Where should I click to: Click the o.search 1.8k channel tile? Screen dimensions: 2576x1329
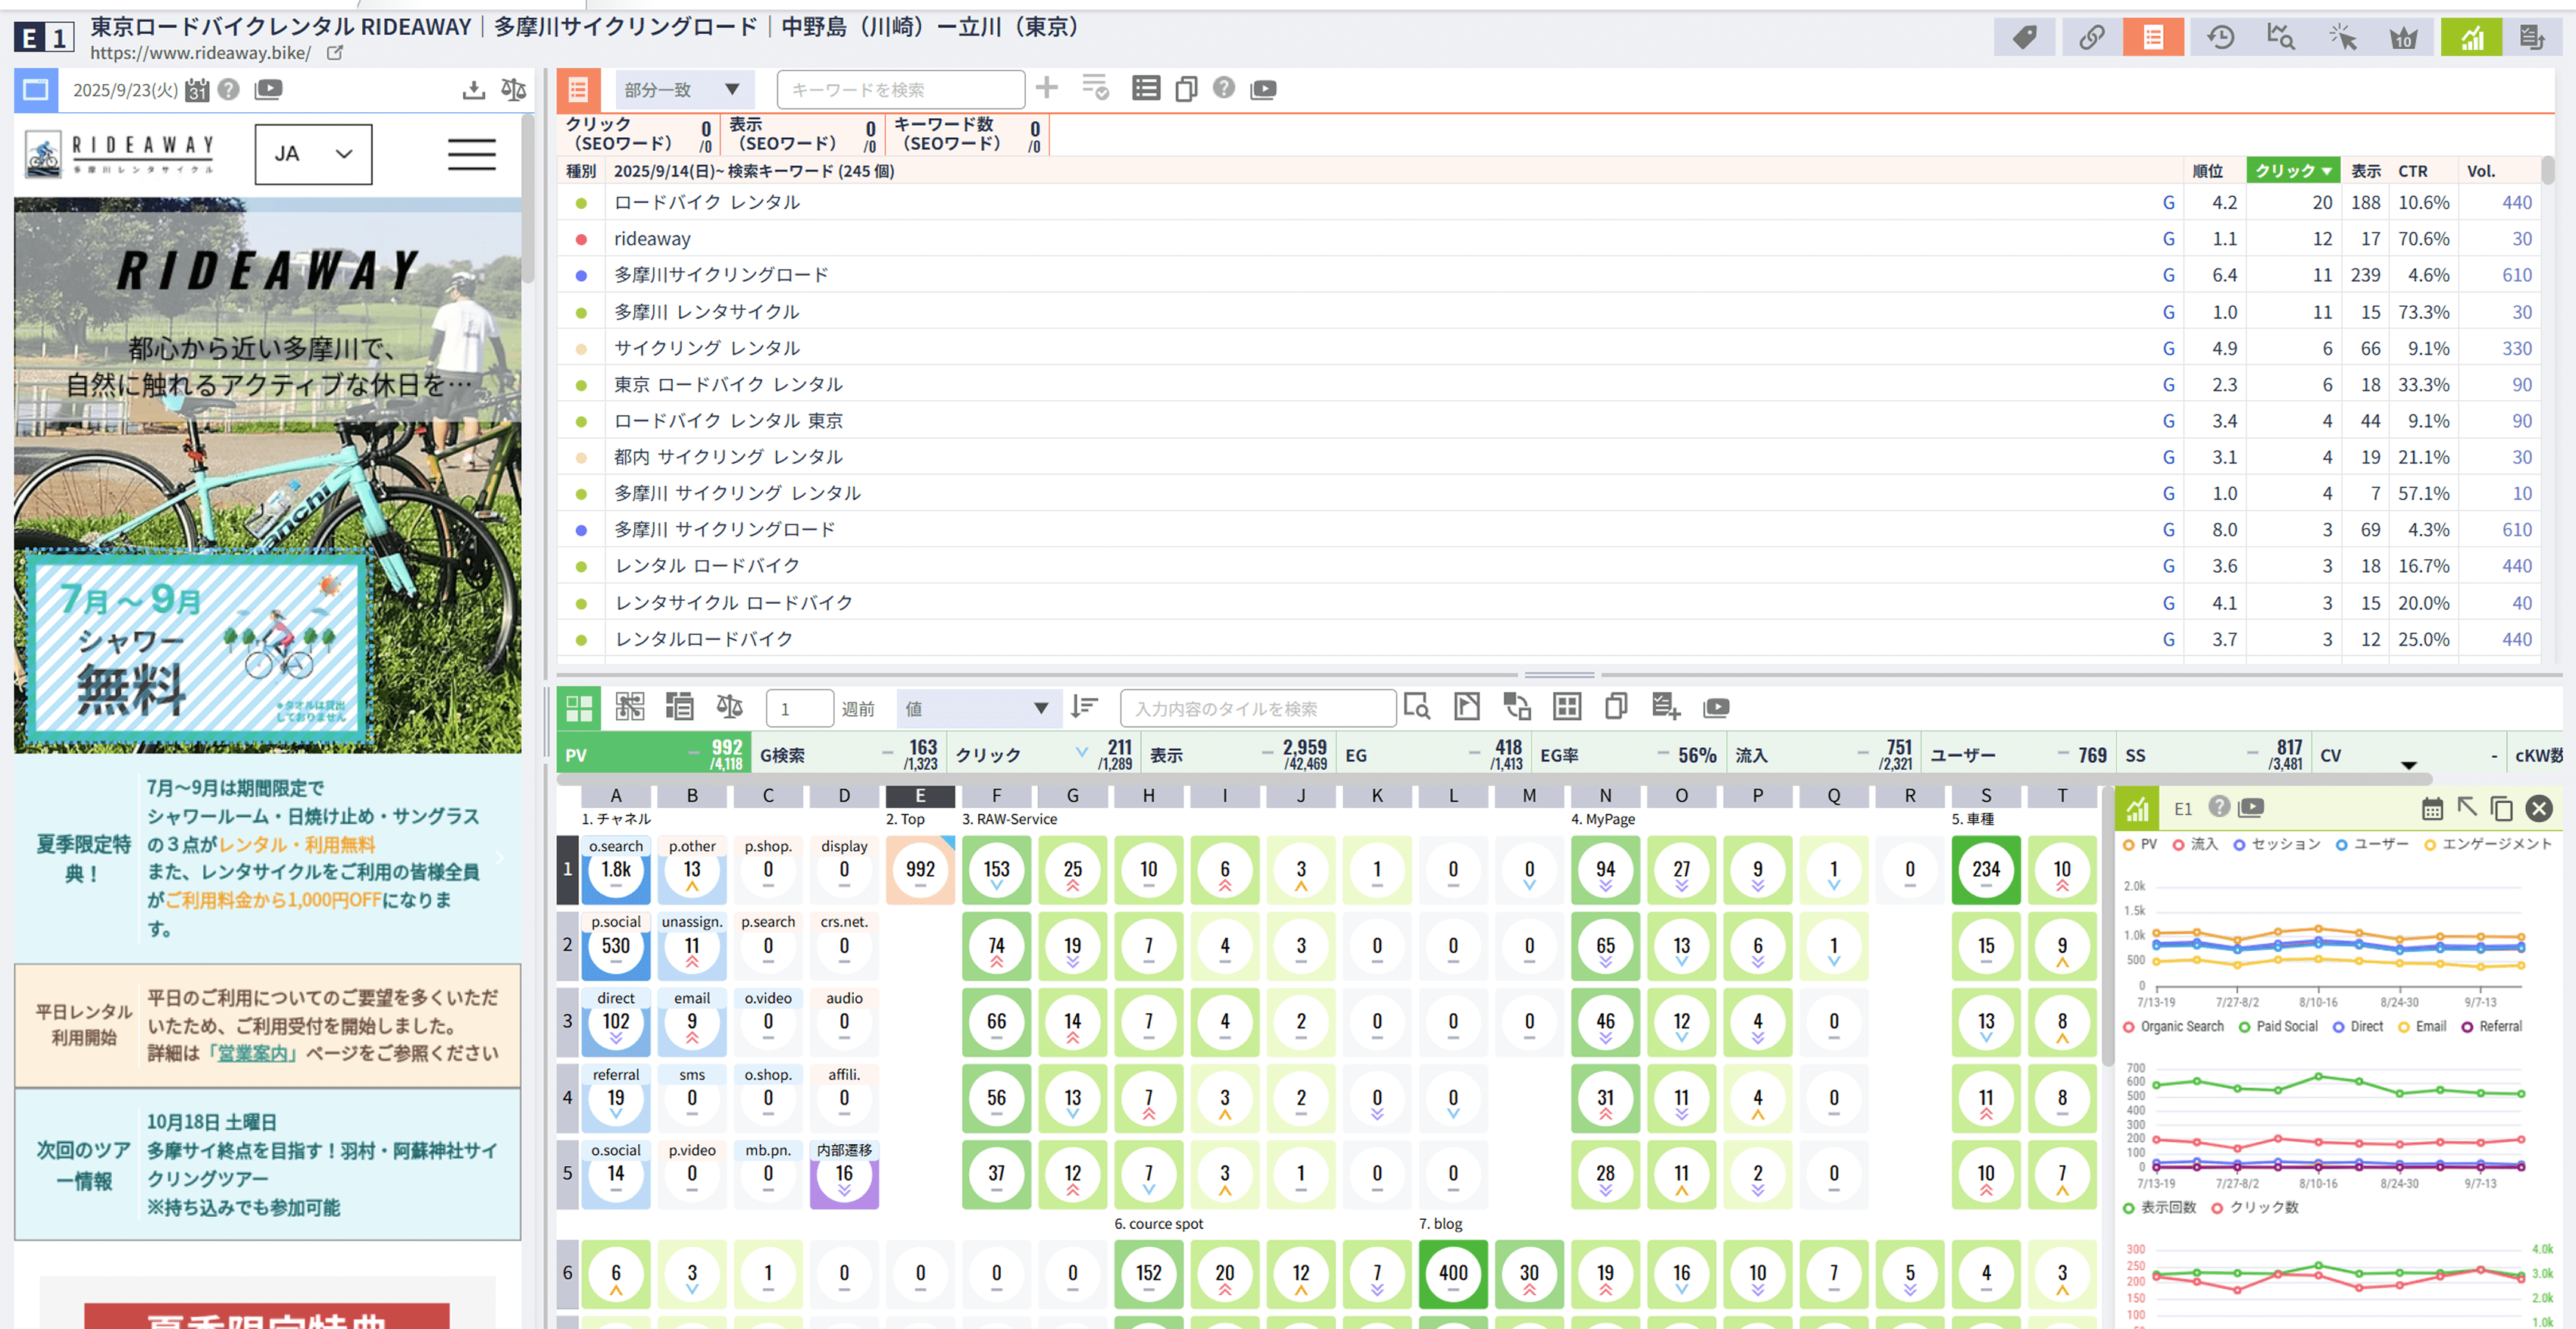(616, 870)
